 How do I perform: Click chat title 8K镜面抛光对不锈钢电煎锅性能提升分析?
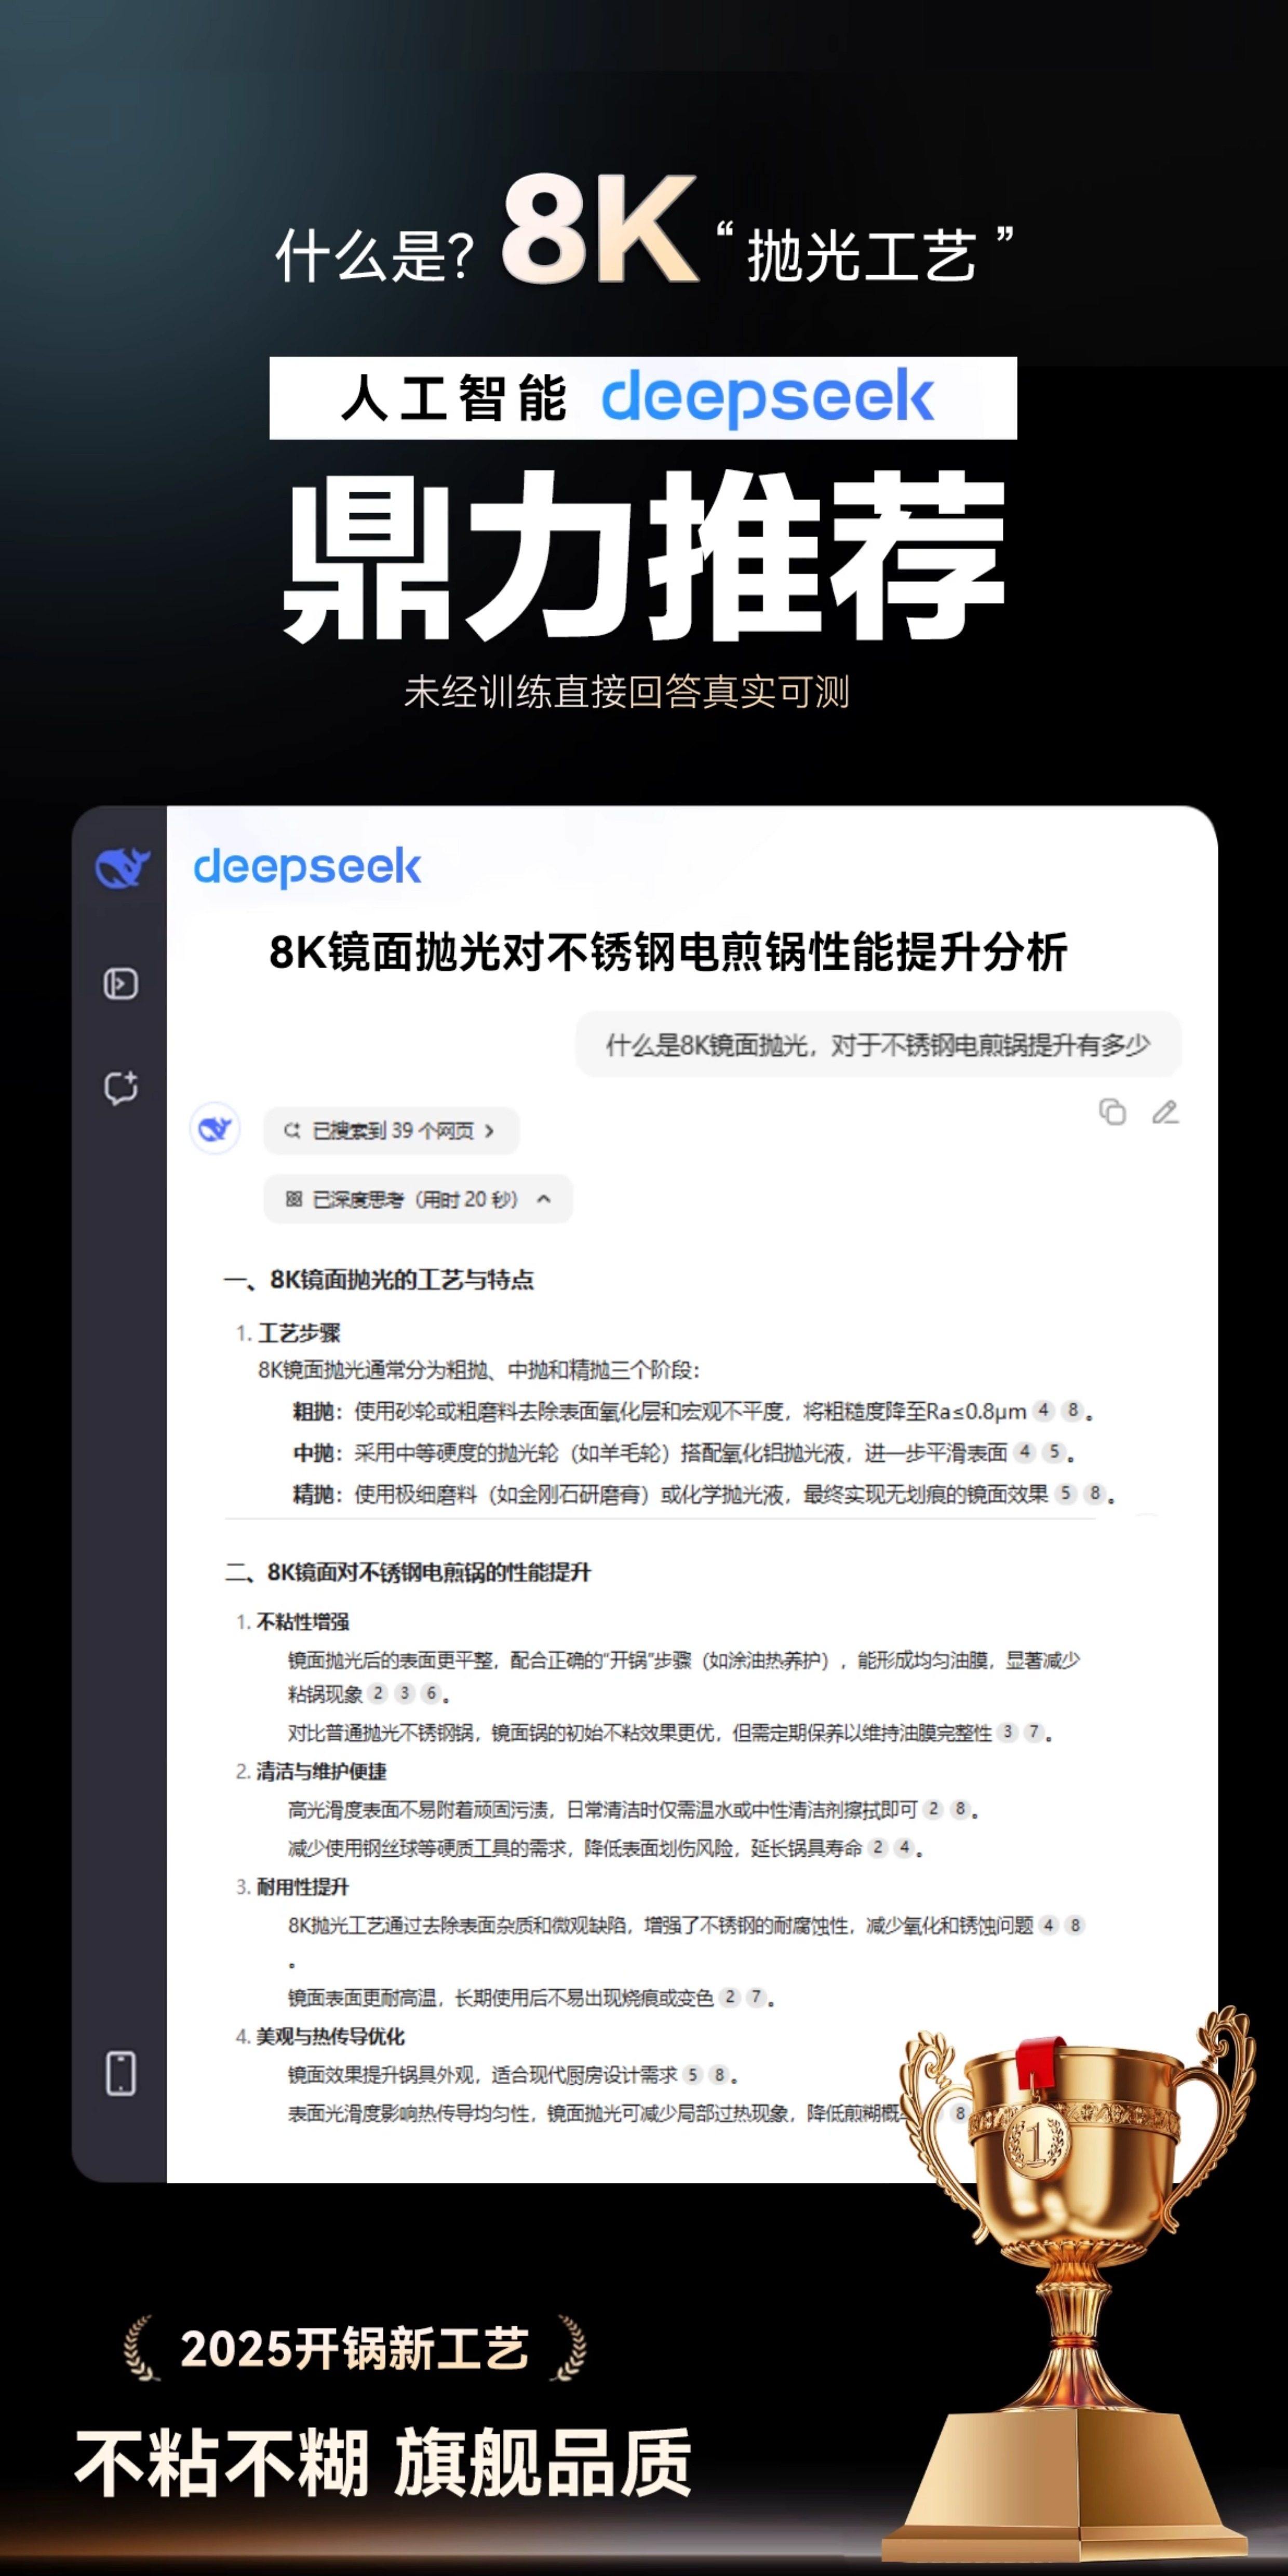668,952
